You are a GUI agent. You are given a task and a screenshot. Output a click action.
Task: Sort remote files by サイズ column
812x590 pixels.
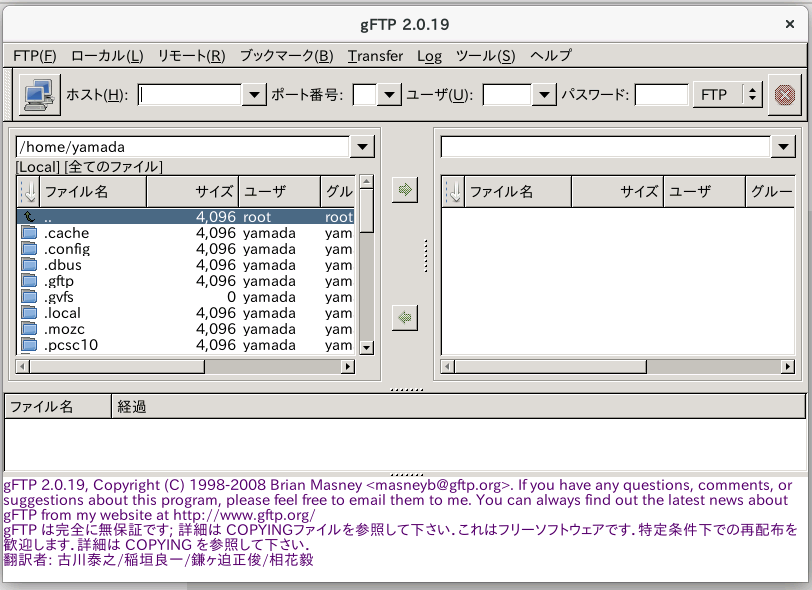pos(617,192)
